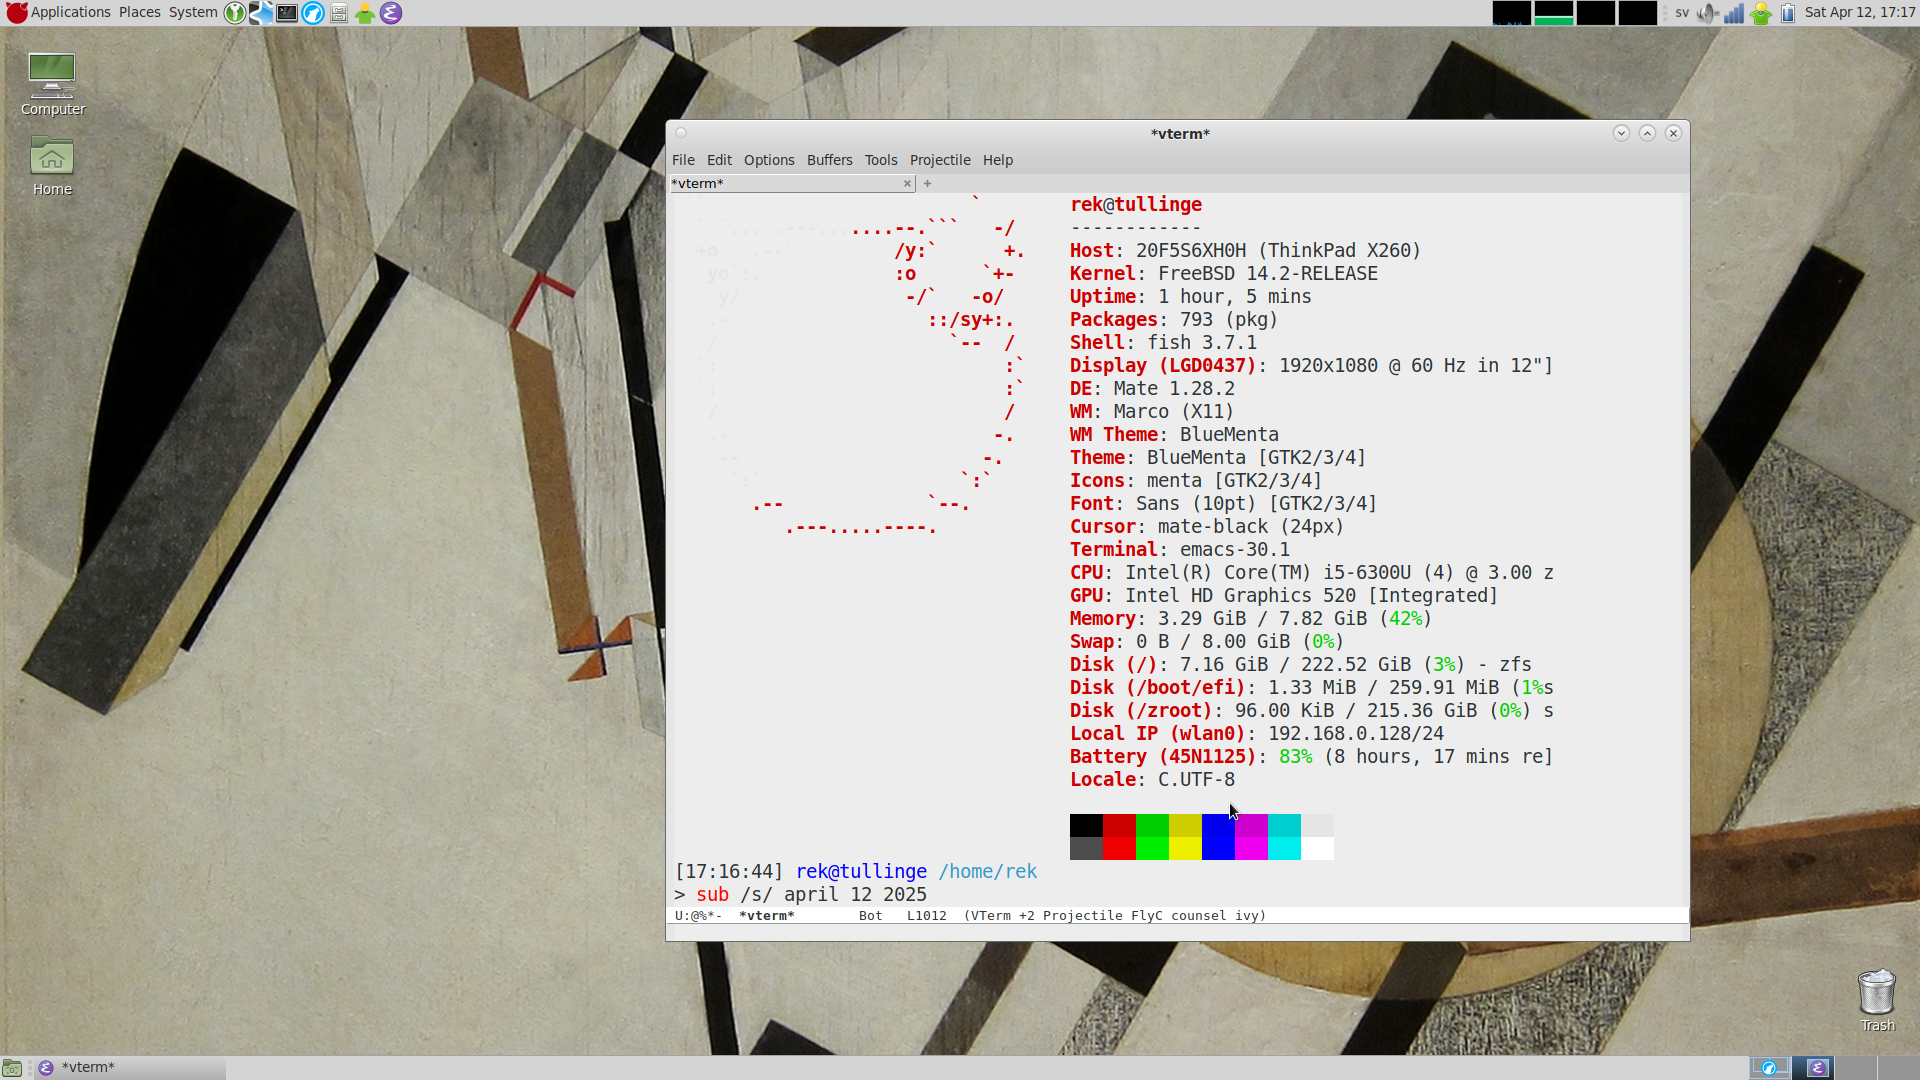This screenshot has height=1080, width=1920.
Task: Click the battery status tray icon
Action: pyautogui.click(x=1787, y=13)
